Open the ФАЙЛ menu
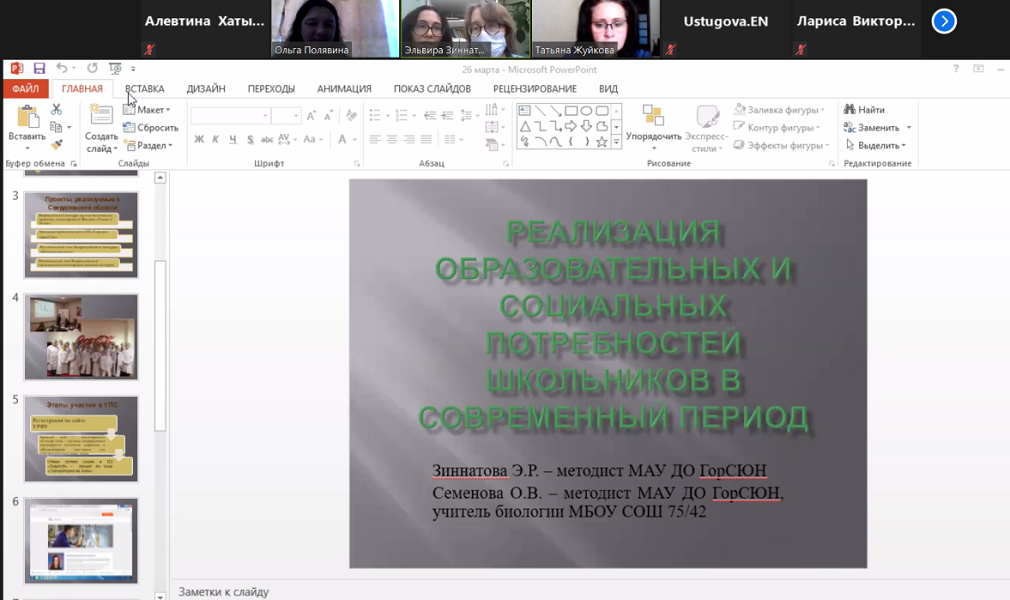The image size is (1010, 600). click(x=25, y=89)
